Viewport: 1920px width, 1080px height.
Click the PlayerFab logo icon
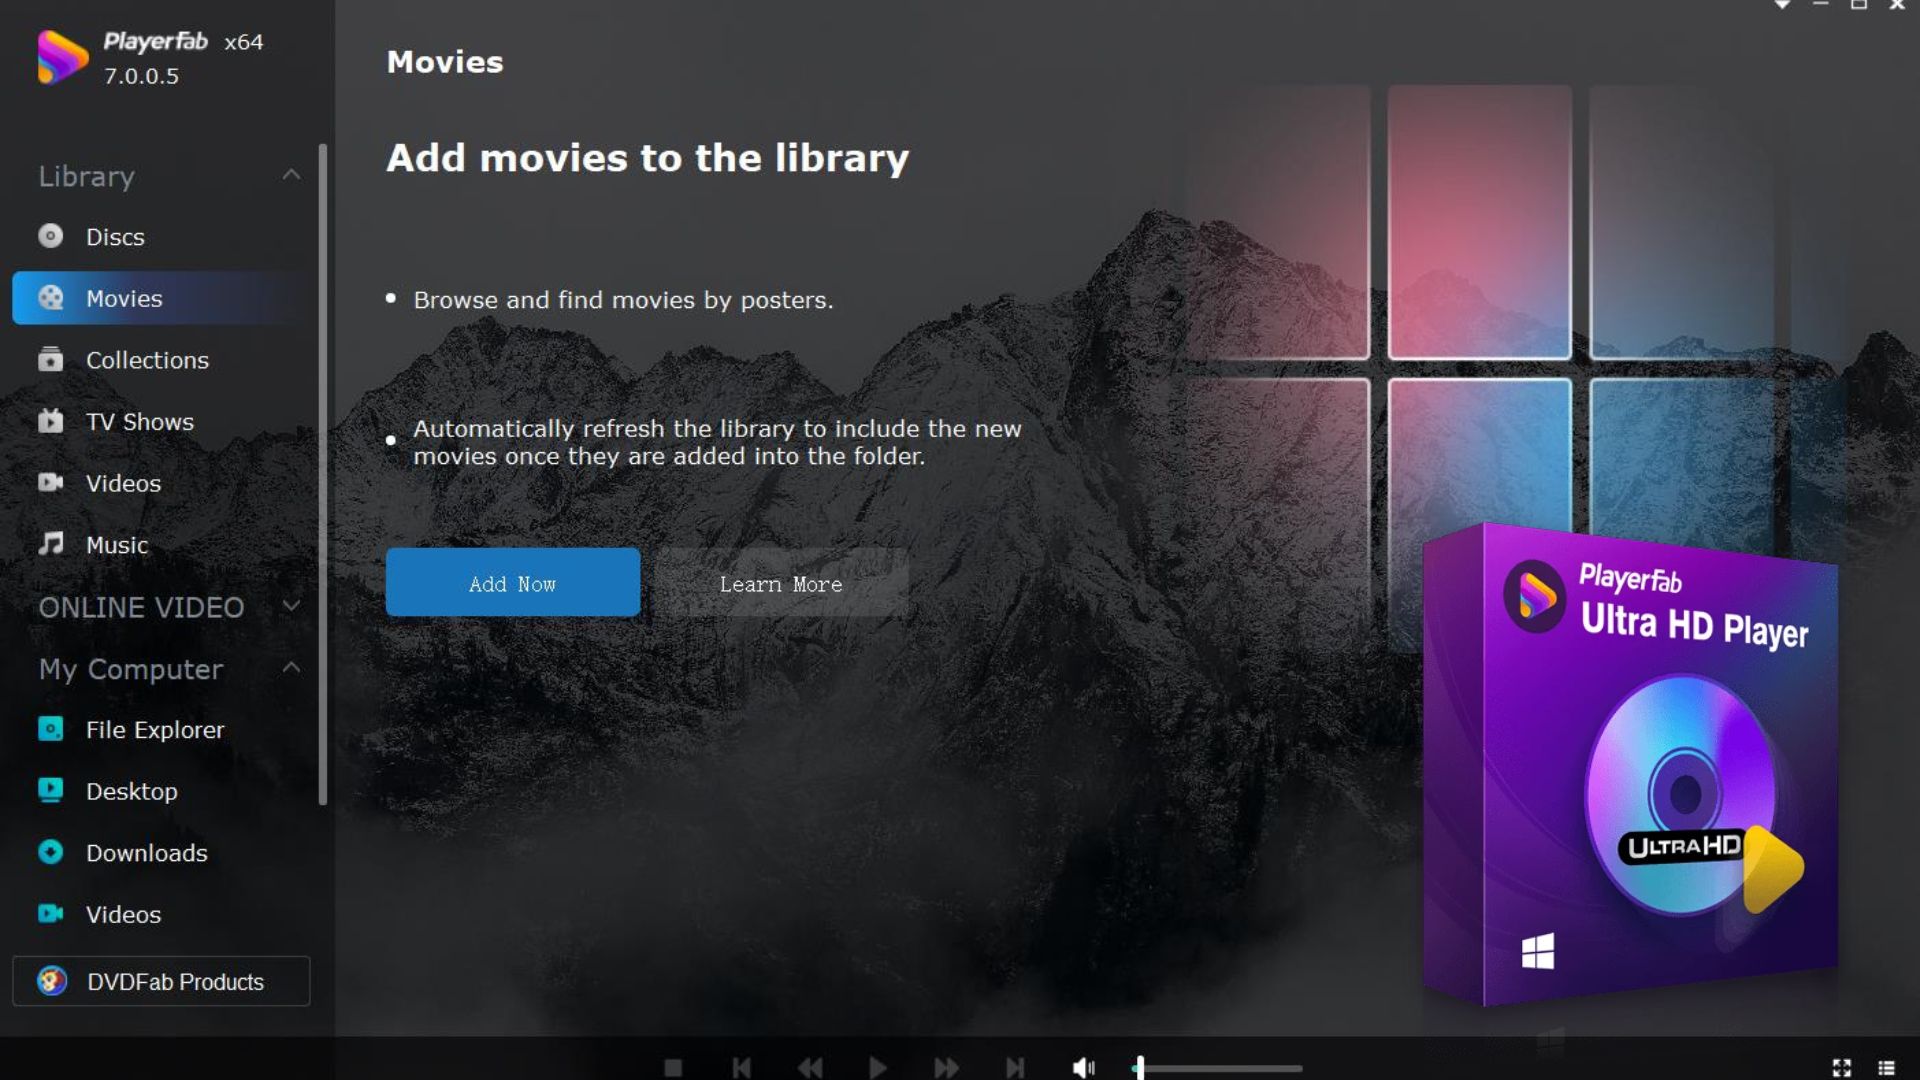click(x=62, y=57)
